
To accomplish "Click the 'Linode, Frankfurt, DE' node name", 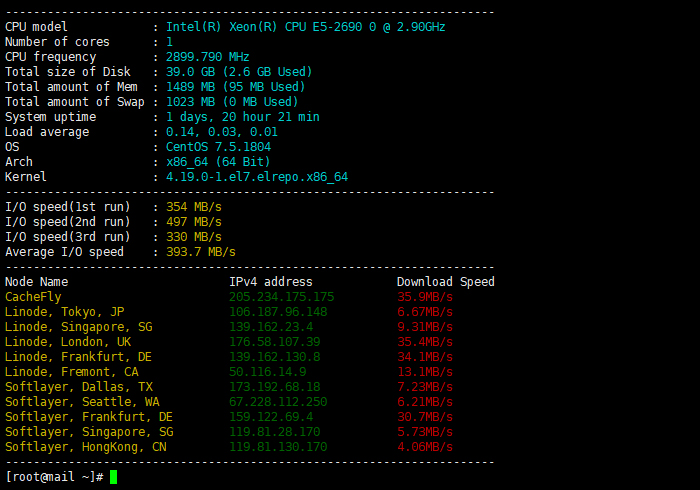I will [78, 357].
